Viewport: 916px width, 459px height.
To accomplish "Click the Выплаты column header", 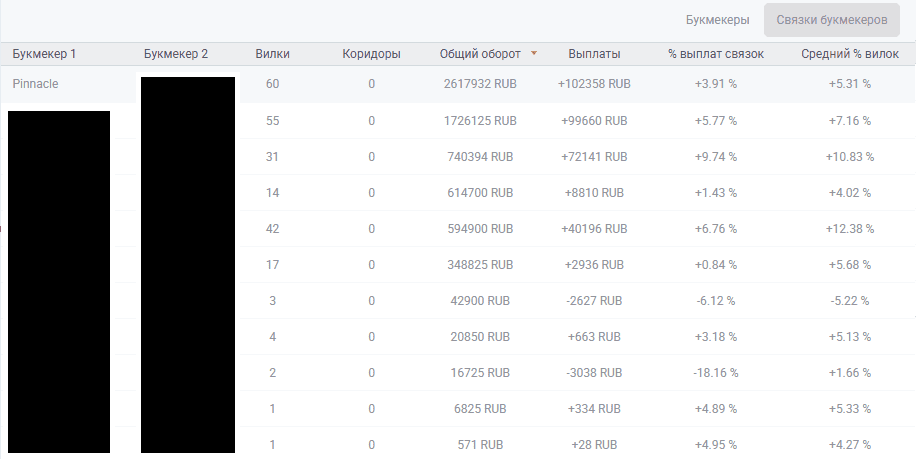I will 594,54.
